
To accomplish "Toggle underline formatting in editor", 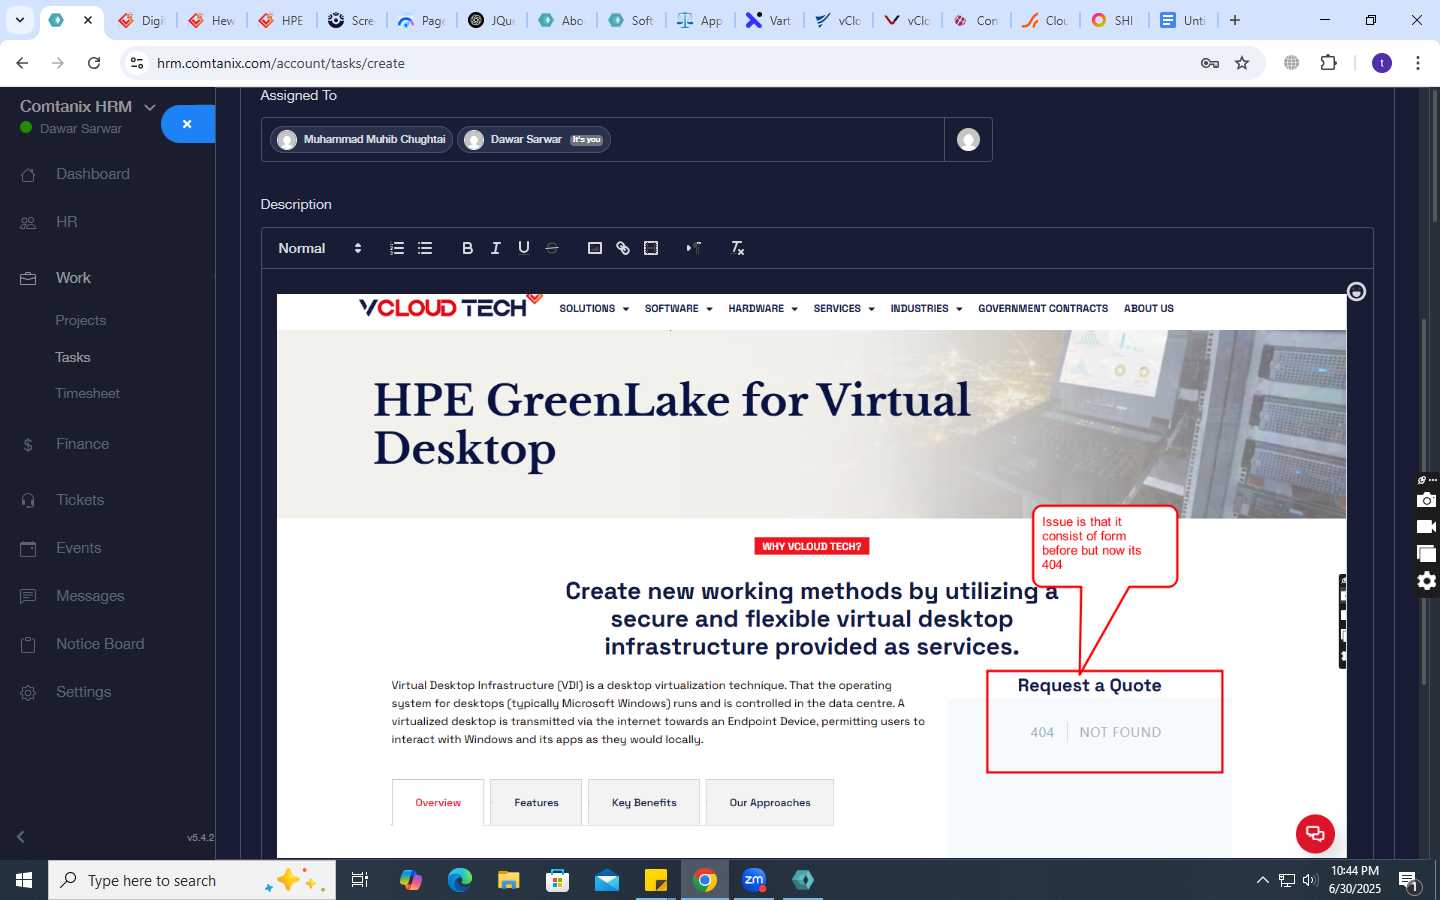I will (x=523, y=248).
